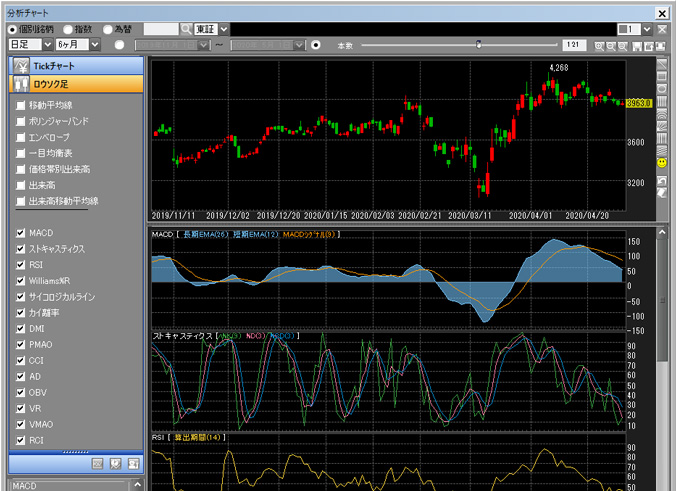Click the zoom-in magnifier icon

click(599, 46)
